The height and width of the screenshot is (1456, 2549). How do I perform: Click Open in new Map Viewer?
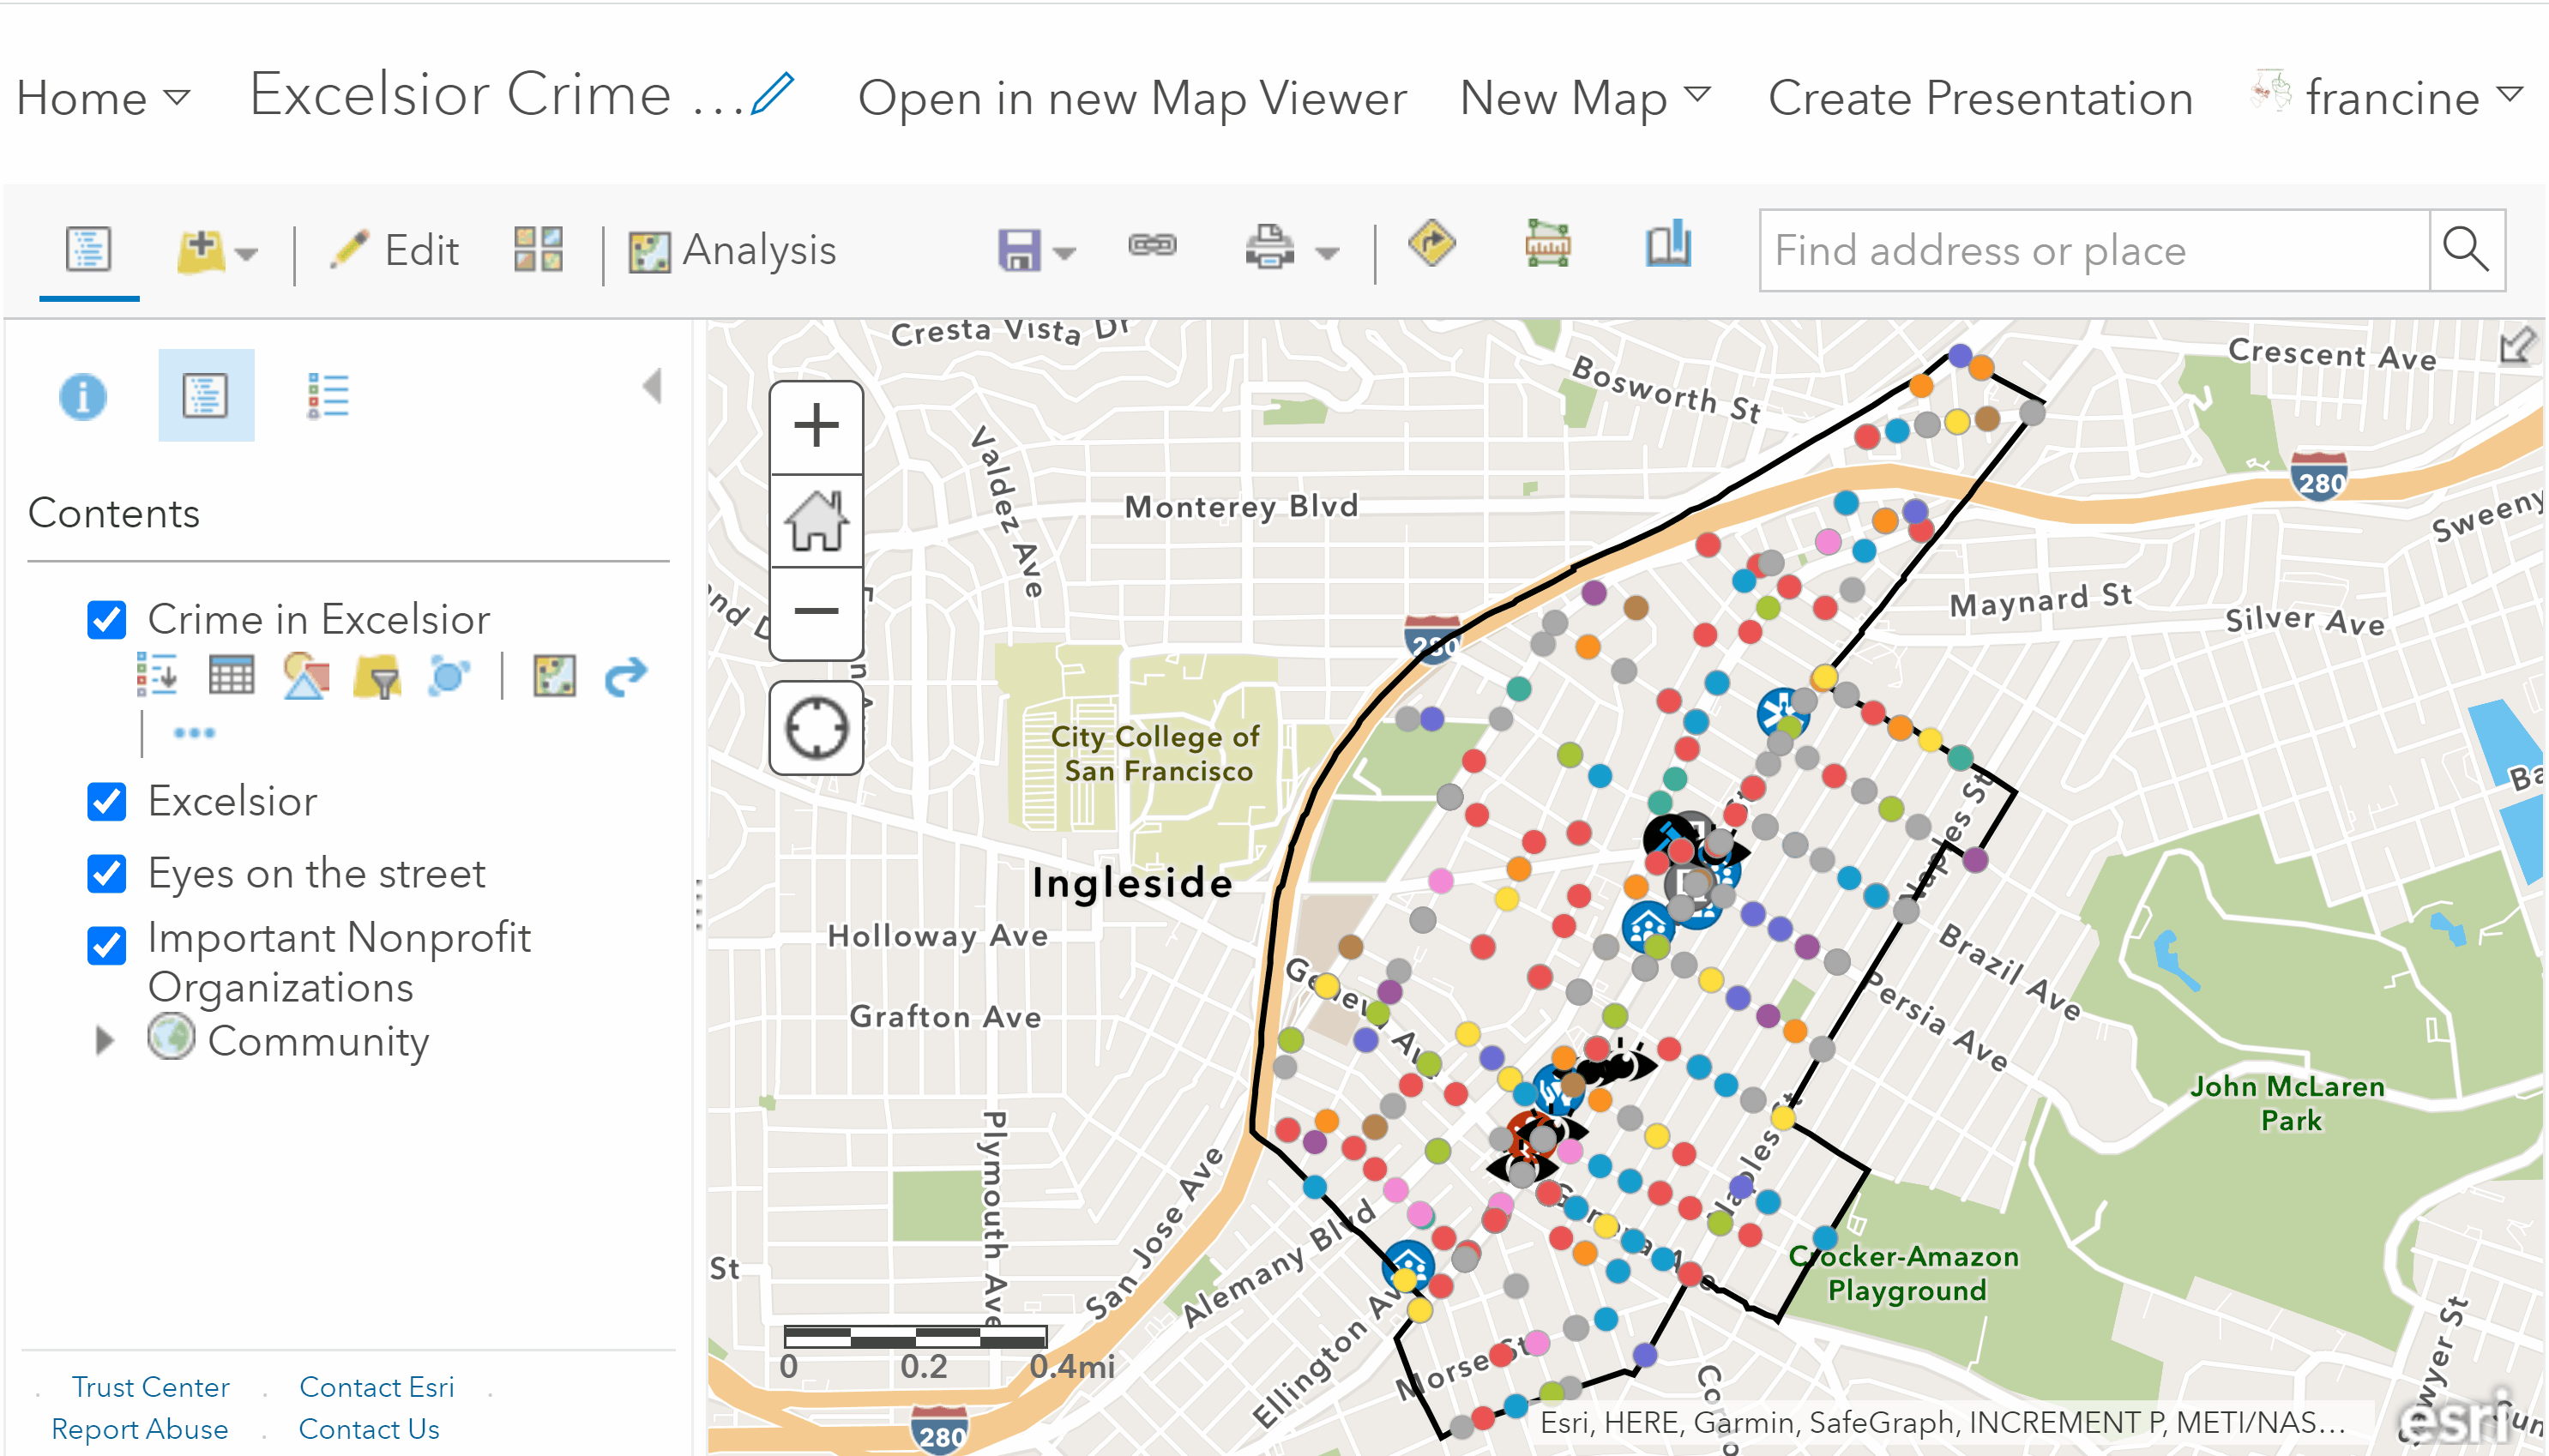pyautogui.click(x=1132, y=98)
